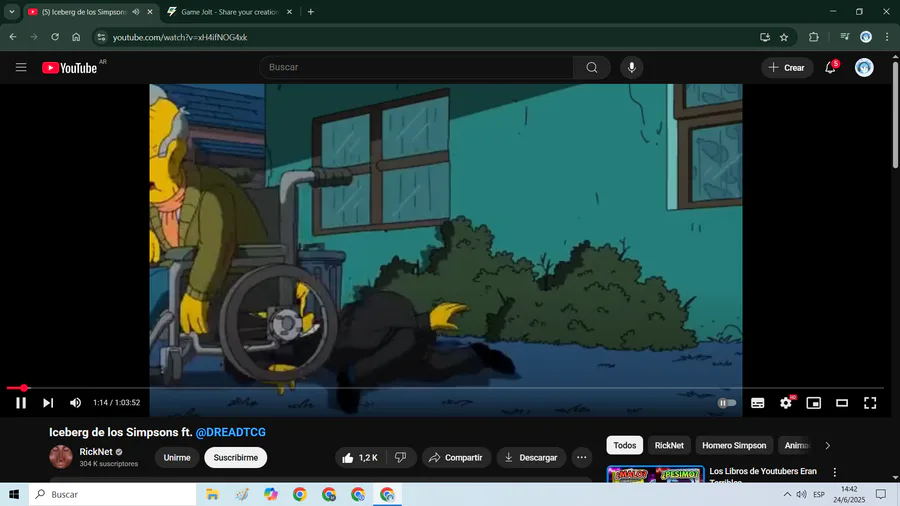
Task: Switch to theater mode
Action: click(x=841, y=403)
